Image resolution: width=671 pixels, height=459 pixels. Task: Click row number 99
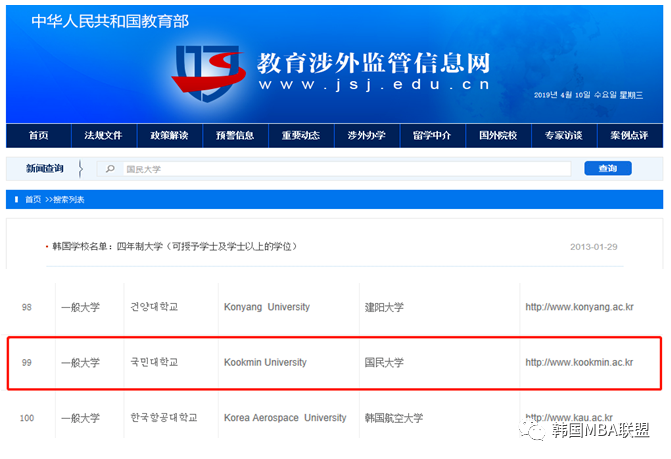(x=27, y=363)
